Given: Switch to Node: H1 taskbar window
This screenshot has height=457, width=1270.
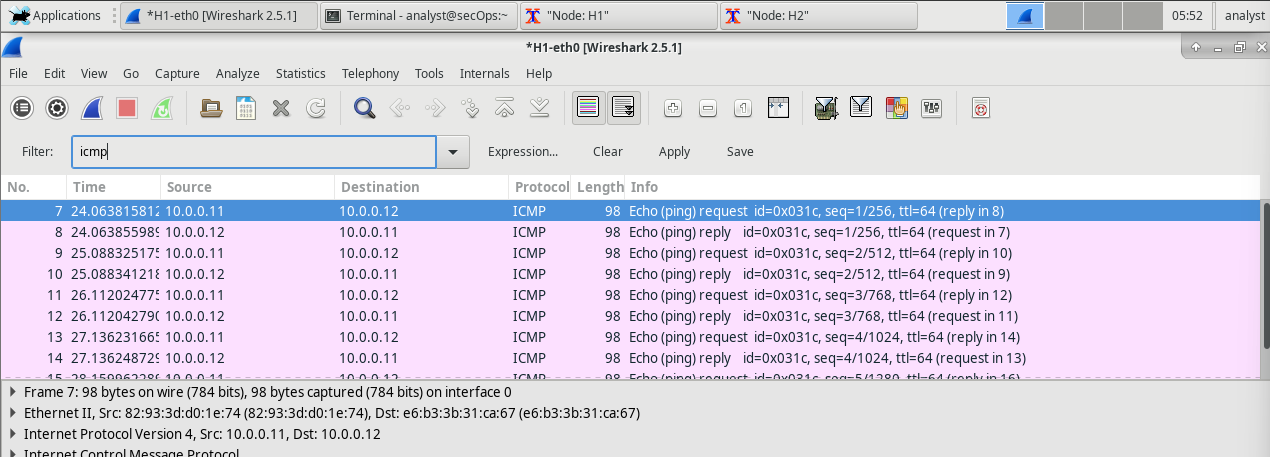Looking at the screenshot, I should pyautogui.click(x=618, y=16).
